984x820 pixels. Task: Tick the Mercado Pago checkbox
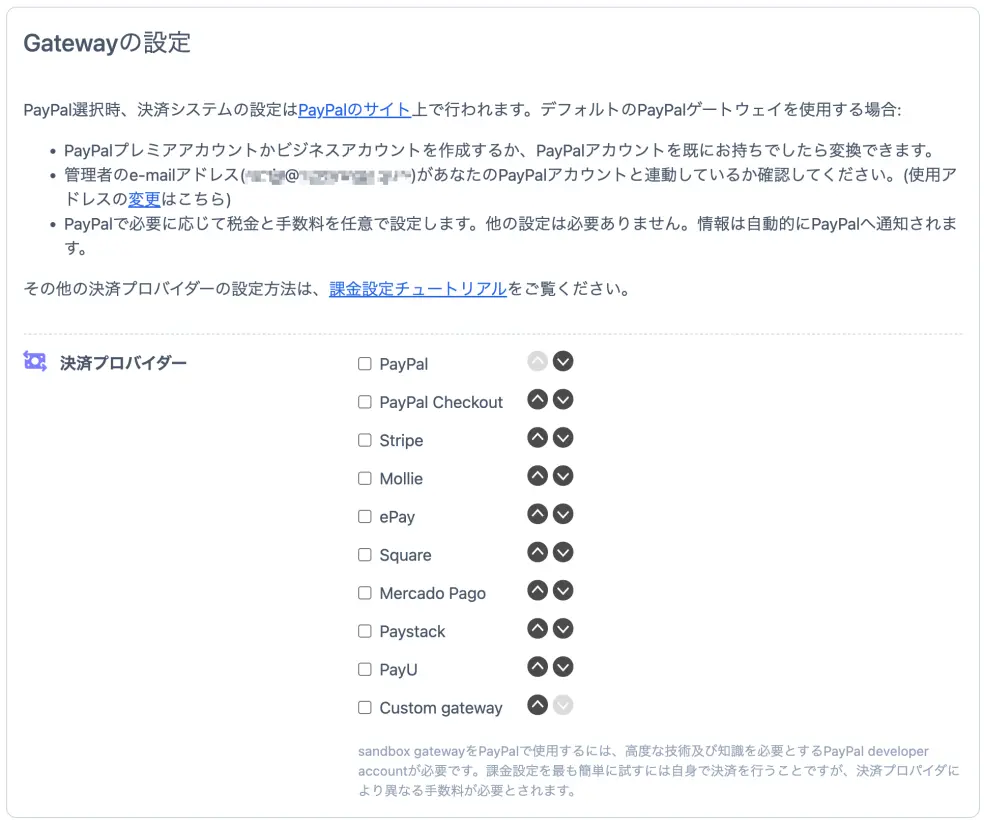pos(365,593)
